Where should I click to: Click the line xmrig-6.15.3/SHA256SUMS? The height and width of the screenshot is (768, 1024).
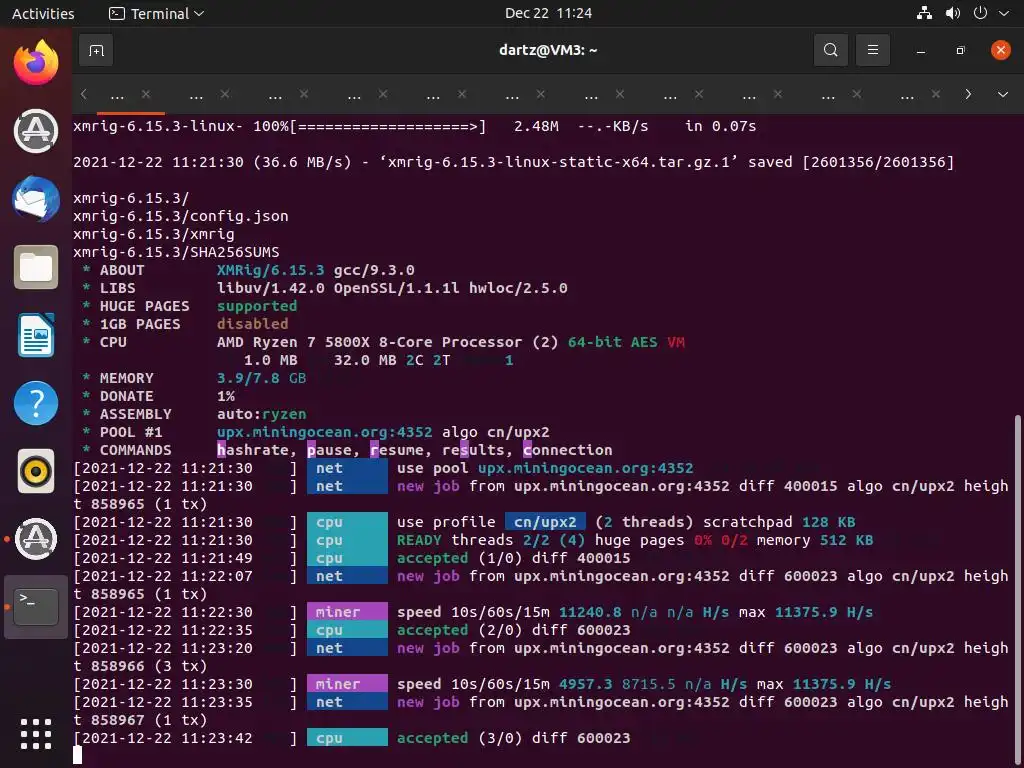(176, 252)
